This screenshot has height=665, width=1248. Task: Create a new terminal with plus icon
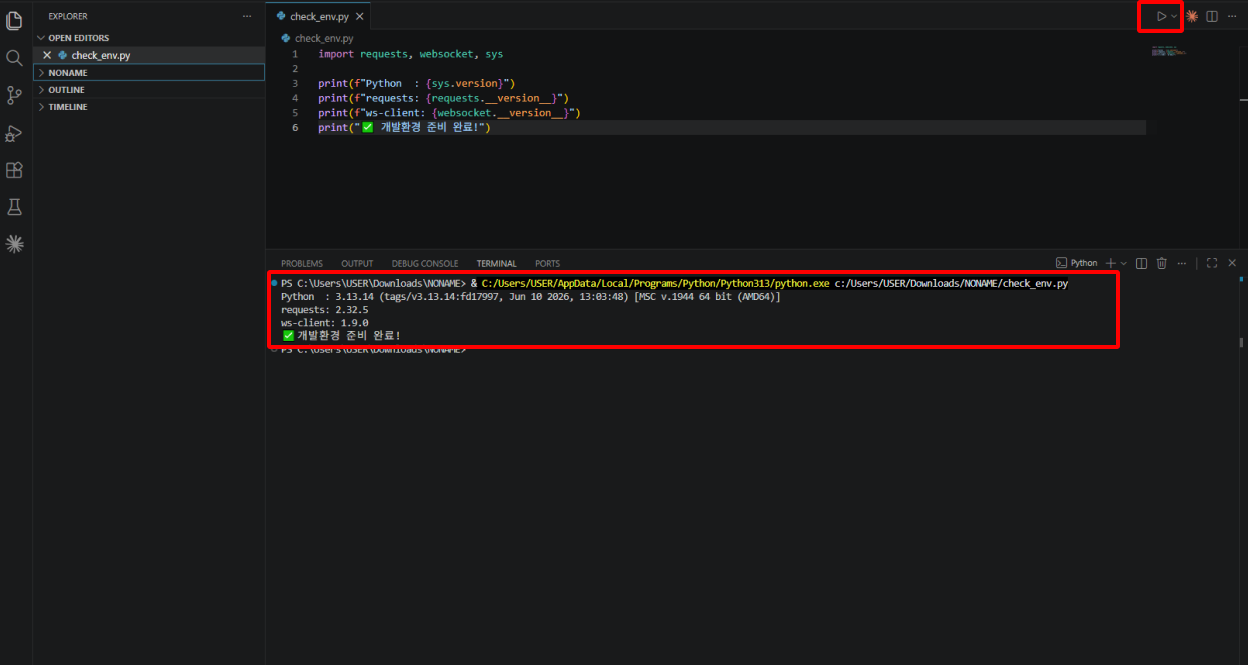[x=1110, y=263]
